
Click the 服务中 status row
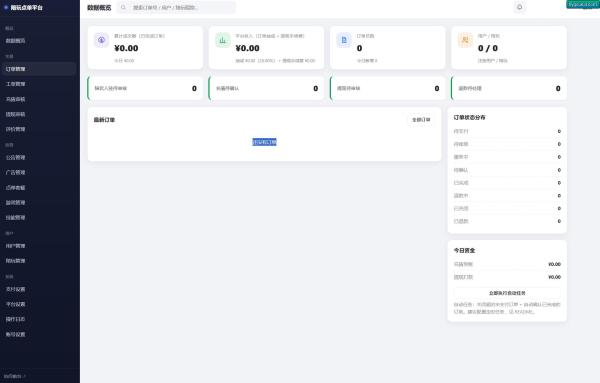coord(507,157)
